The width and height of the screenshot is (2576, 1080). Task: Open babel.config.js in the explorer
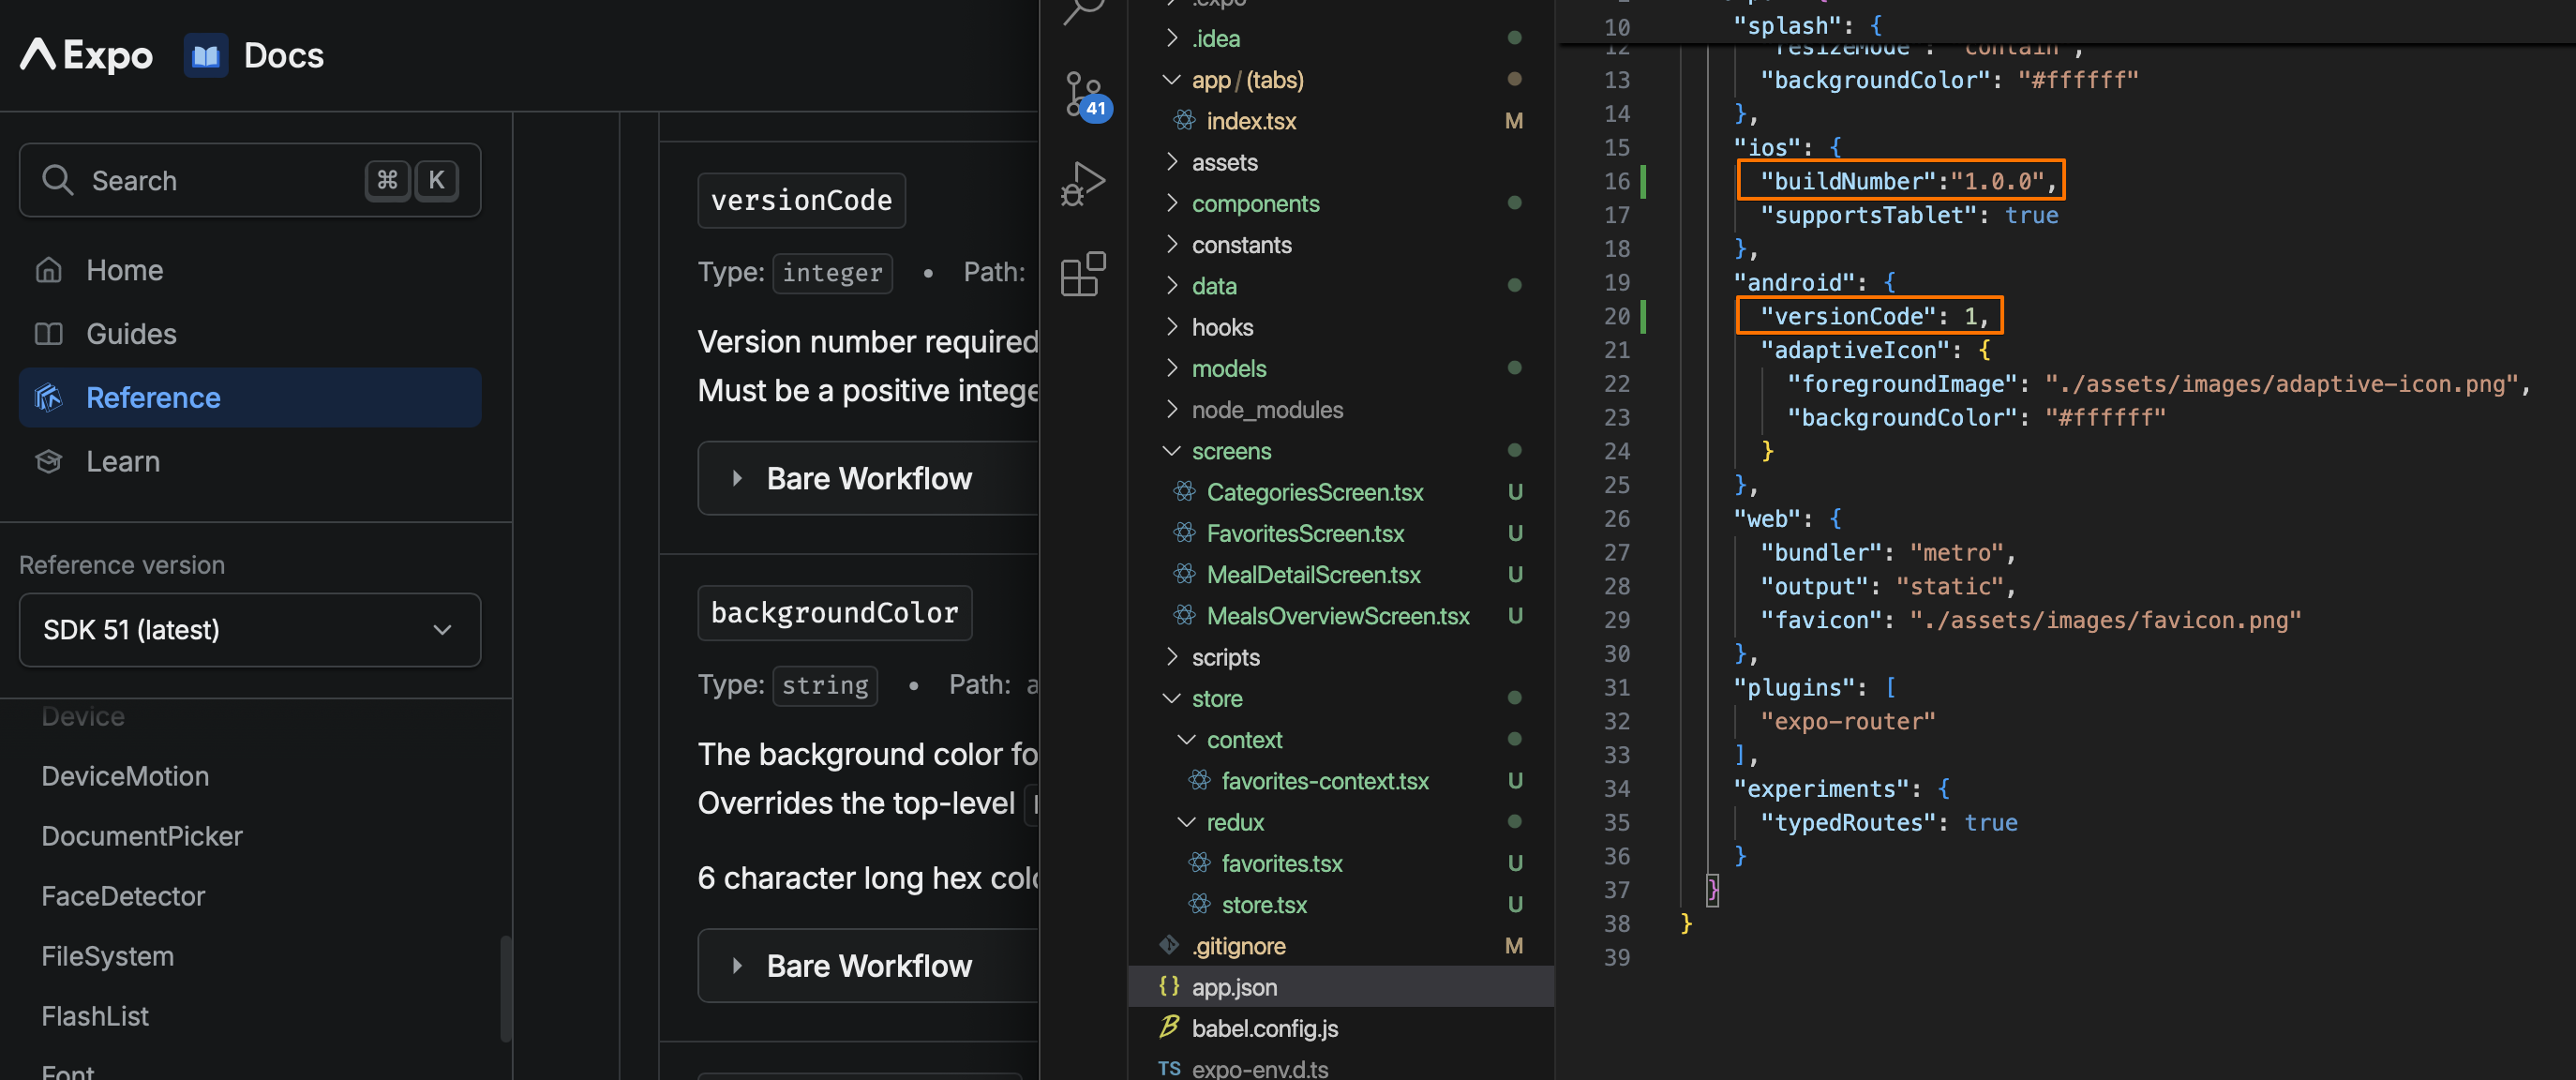coord(1340,1027)
